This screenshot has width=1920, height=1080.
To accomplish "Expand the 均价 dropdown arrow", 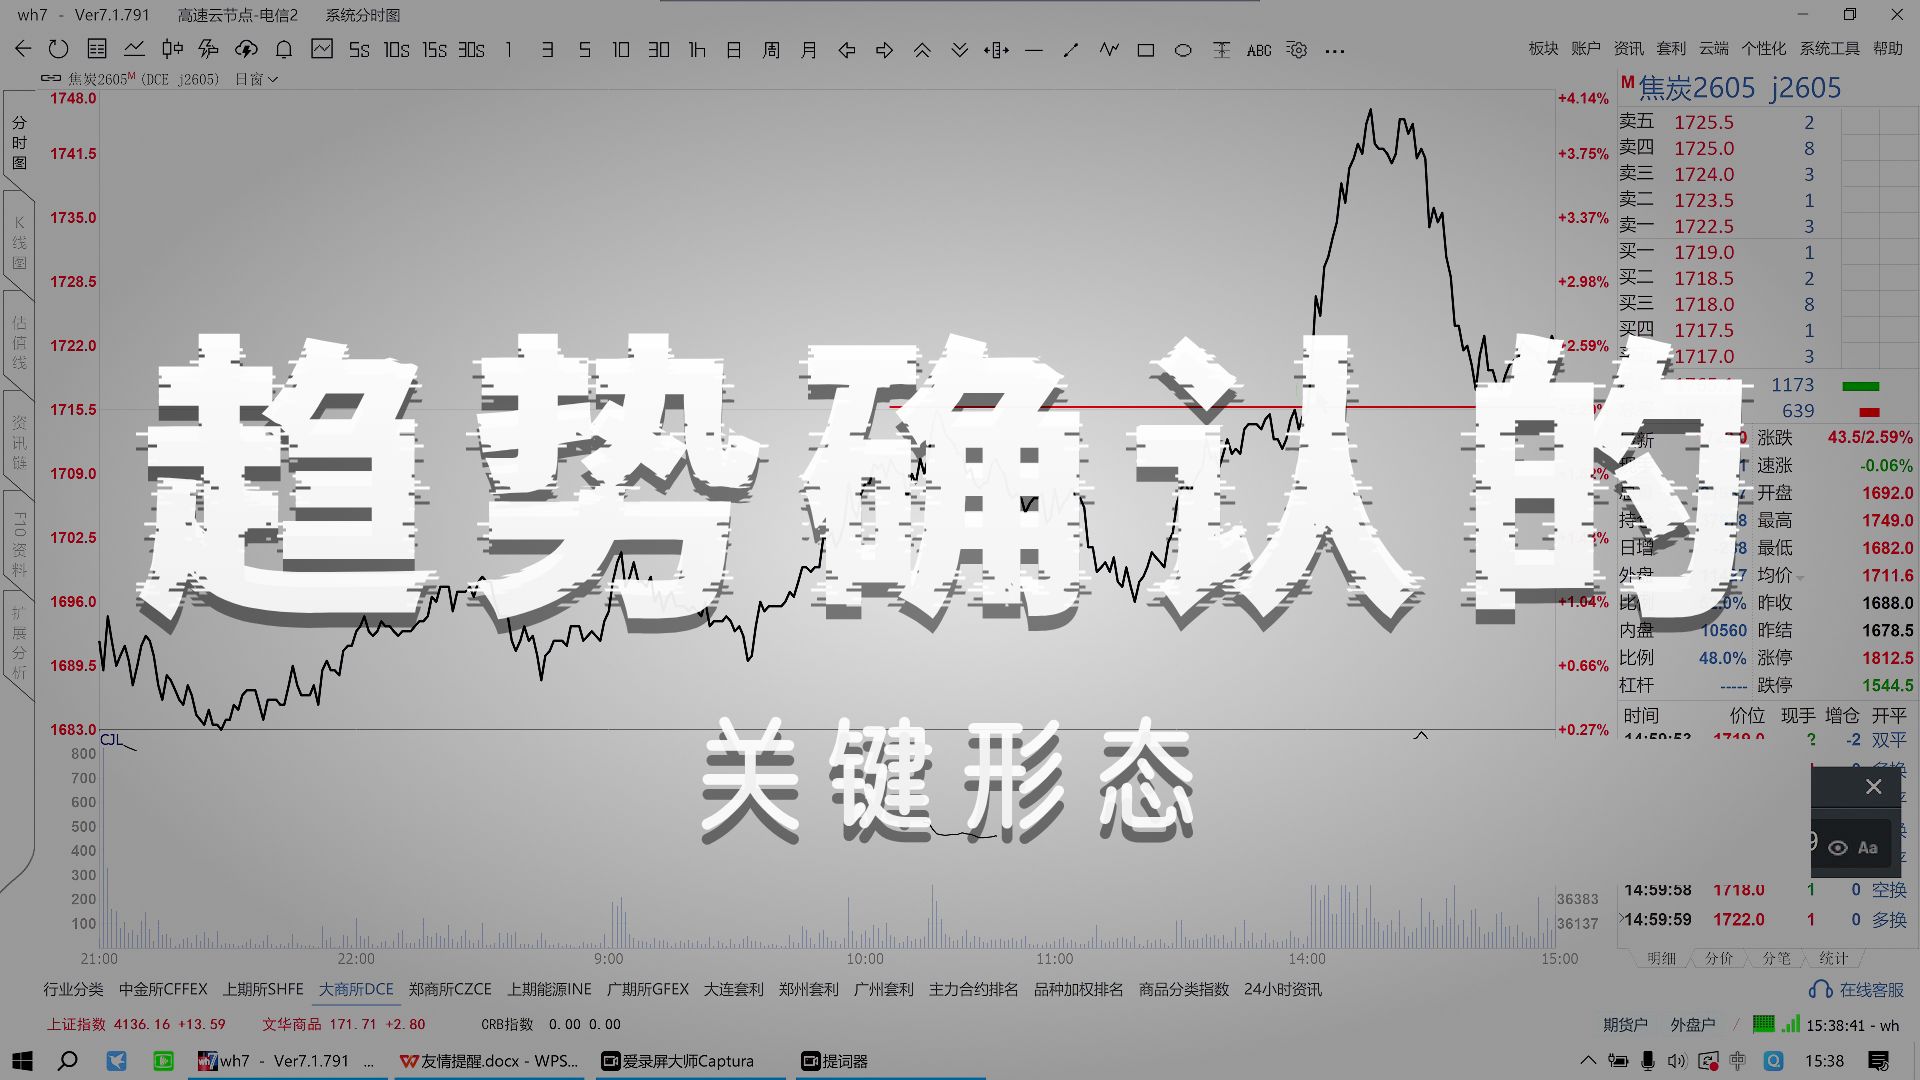I will pyautogui.click(x=1800, y=578).
